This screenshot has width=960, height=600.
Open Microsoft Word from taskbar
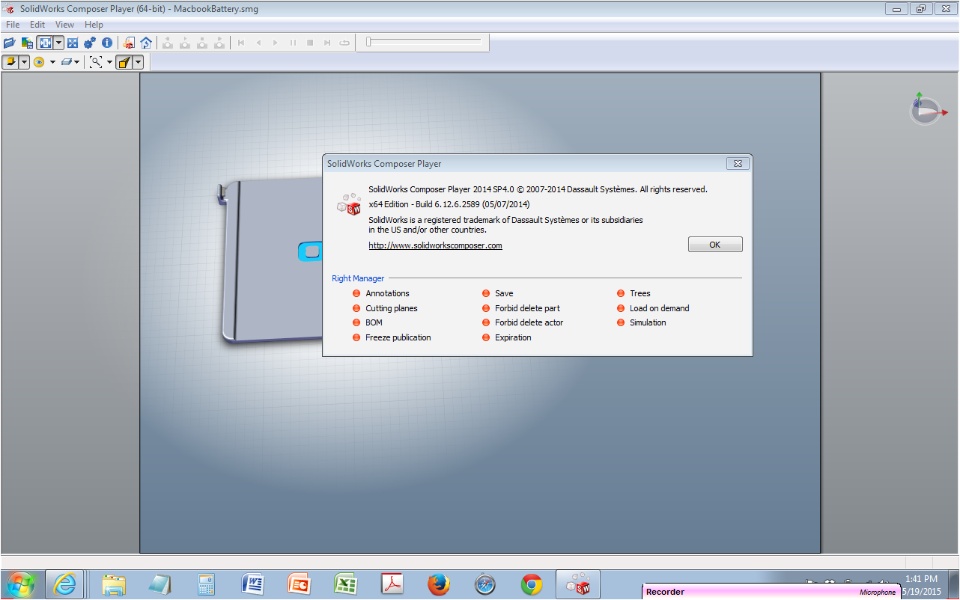pos(252,585)
